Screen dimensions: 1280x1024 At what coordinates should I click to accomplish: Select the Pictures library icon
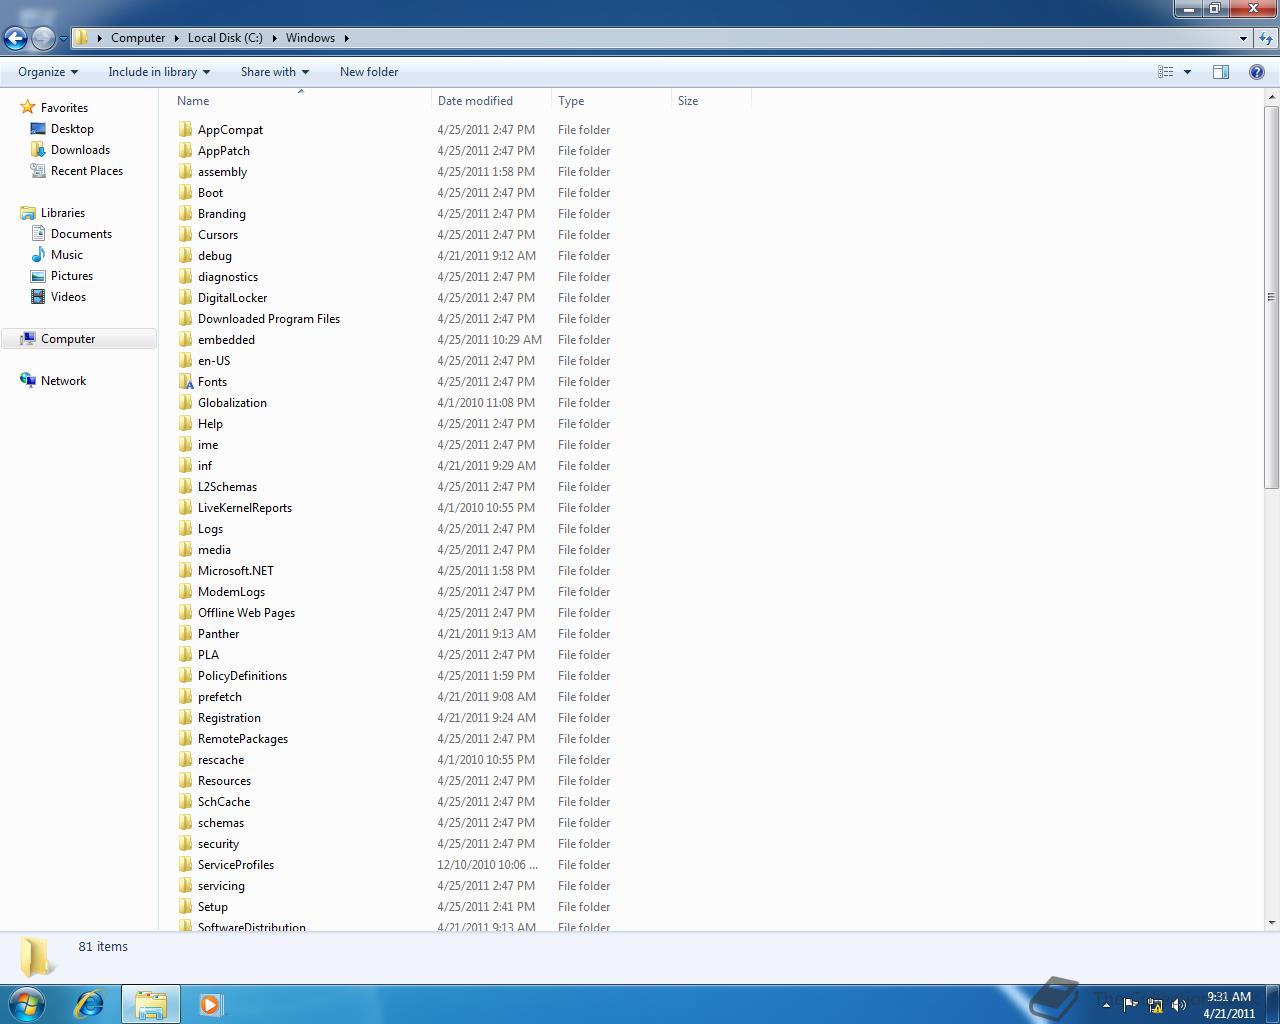(38, 276)
